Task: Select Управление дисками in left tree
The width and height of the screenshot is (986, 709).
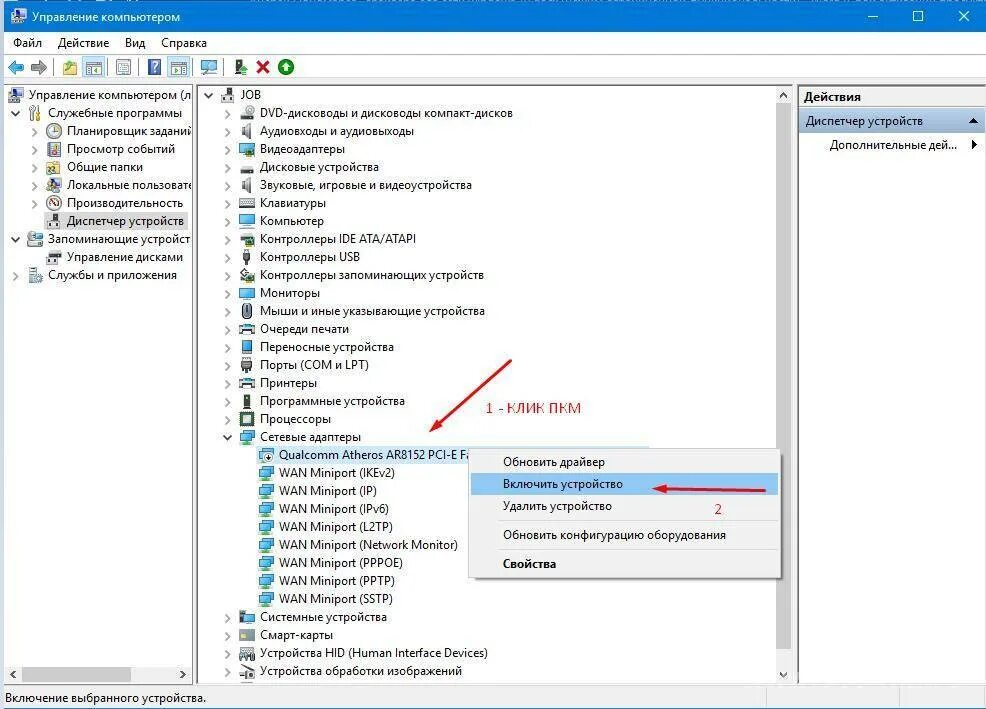Action: pos(125,257)
